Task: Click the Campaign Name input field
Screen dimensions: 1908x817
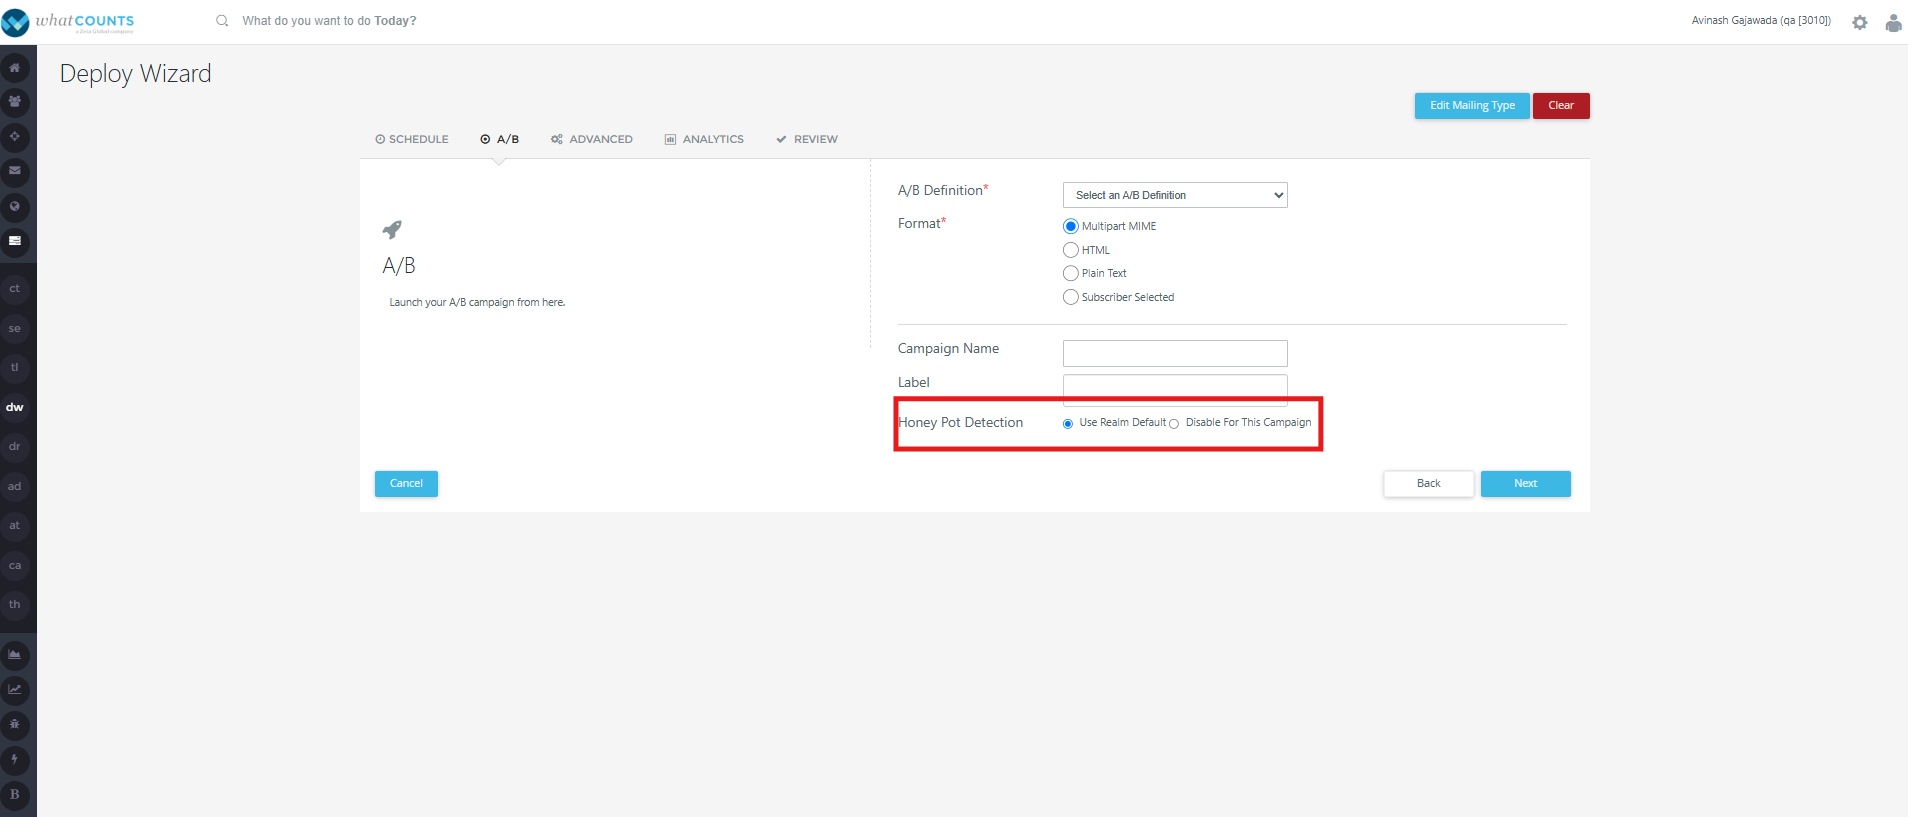Action: tap(1175, 353)
